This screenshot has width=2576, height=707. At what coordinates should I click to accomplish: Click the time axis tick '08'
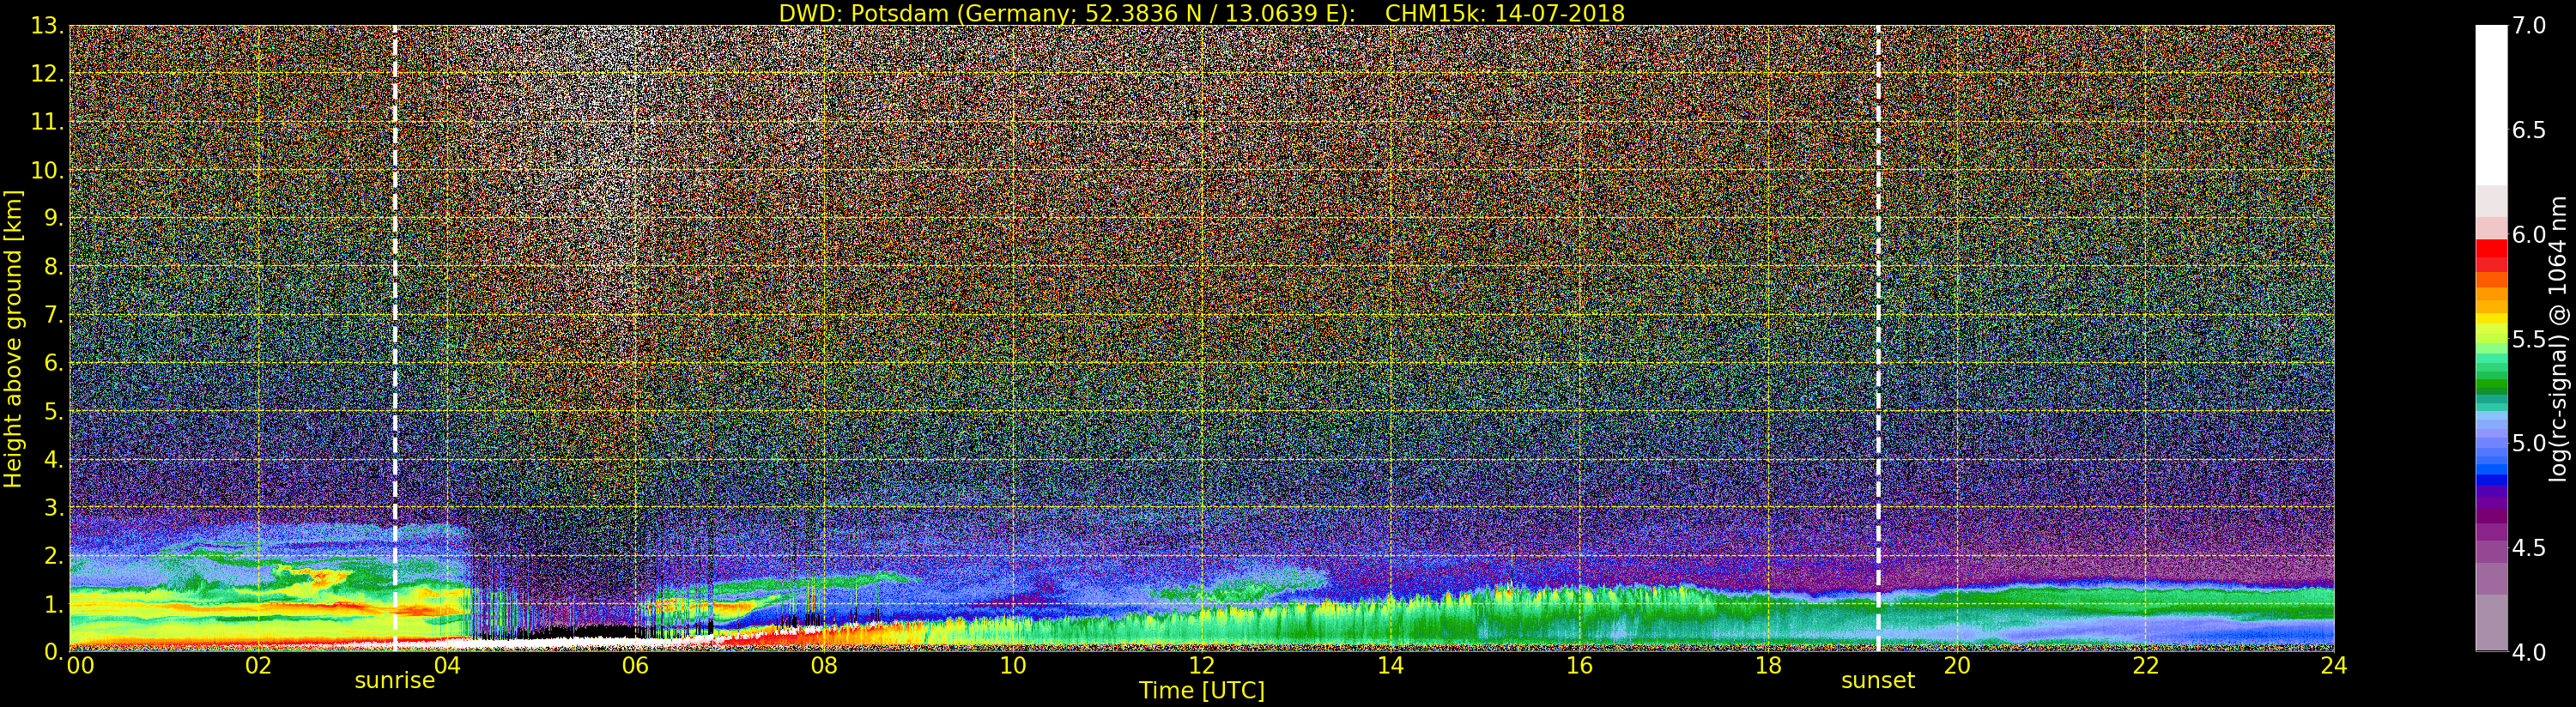[x=824, y=666]
